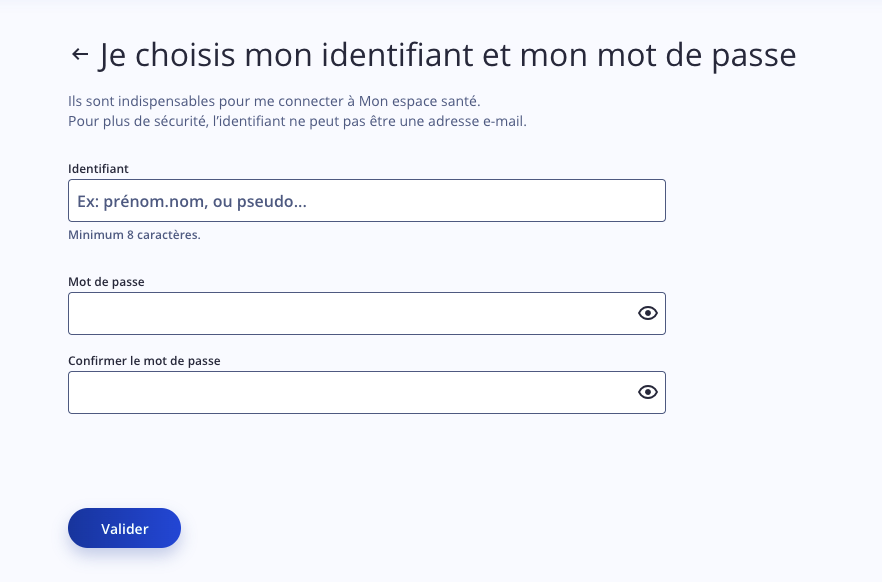Screen dimensions: 882x582
Task: Focus the Identifiant text field
Action: point(367,201)
